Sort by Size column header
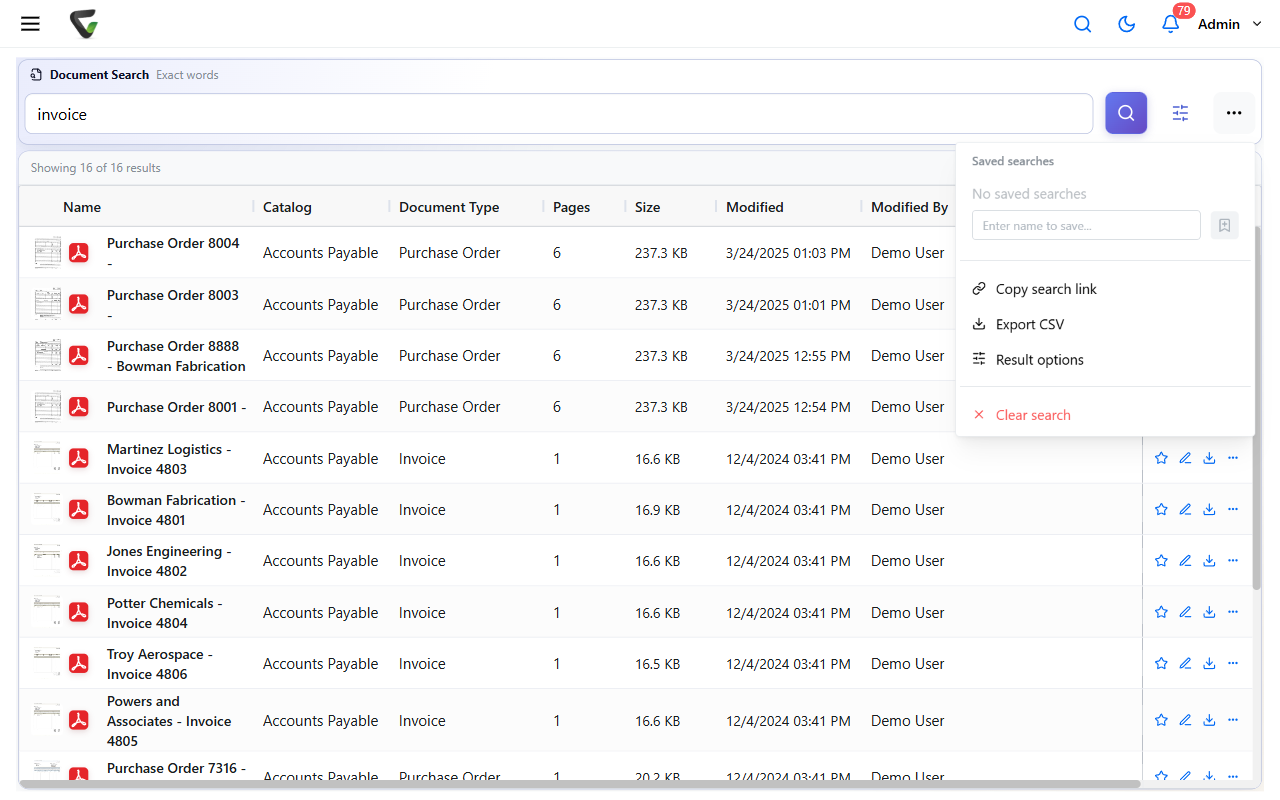The width and height of the screenshot is (1280, 800). (x=647, y=207)
